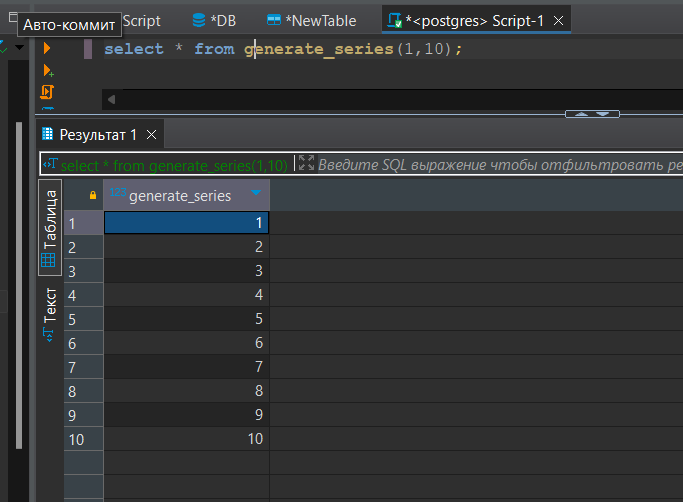The width and height of the screenshot is (683, 502).
Task: Switch to the *NewTable tab
Action: pyautogui.click(x=311, y=20)
